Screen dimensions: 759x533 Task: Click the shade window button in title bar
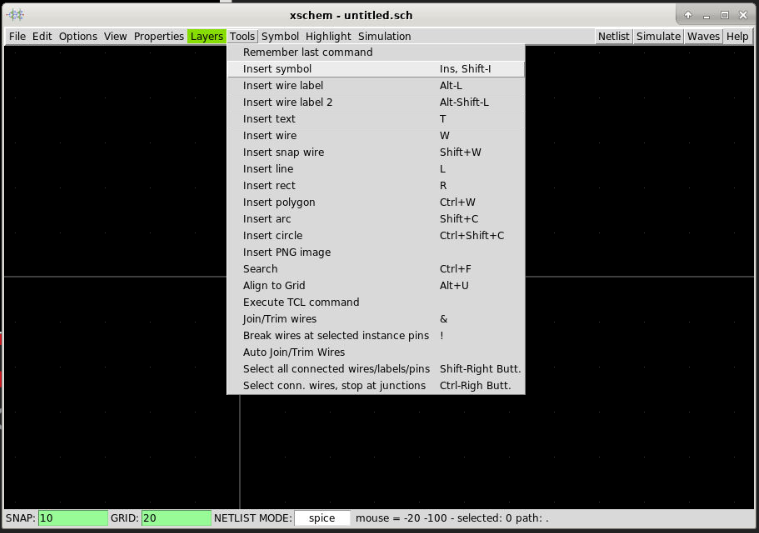[688, 15]
